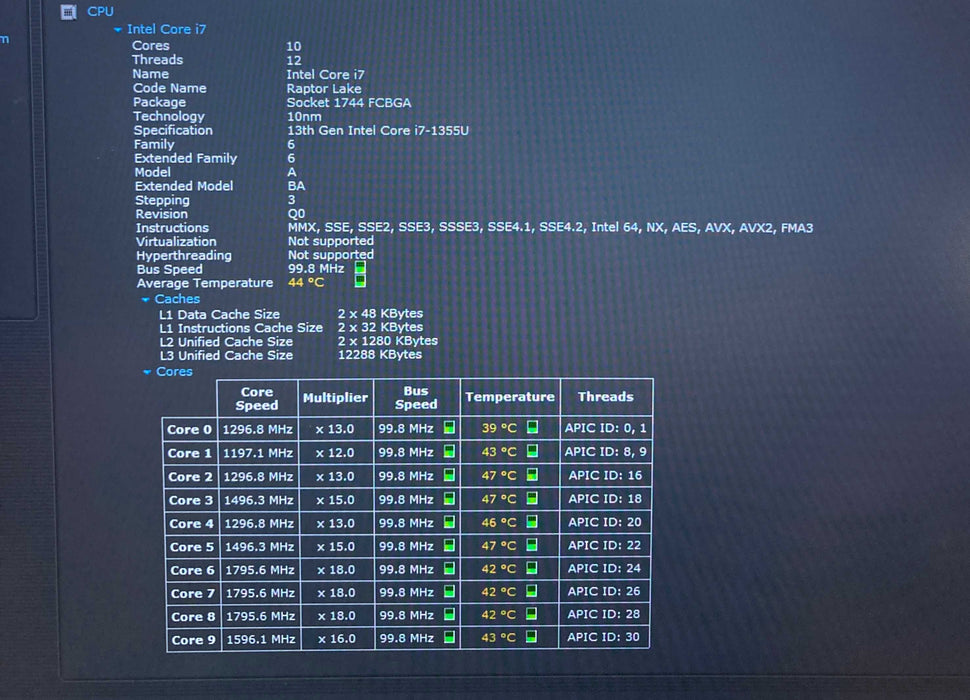The width and height of the screenshot is (970, 700).
Task: Click the Revision value Q0
Action: point(296,214)
